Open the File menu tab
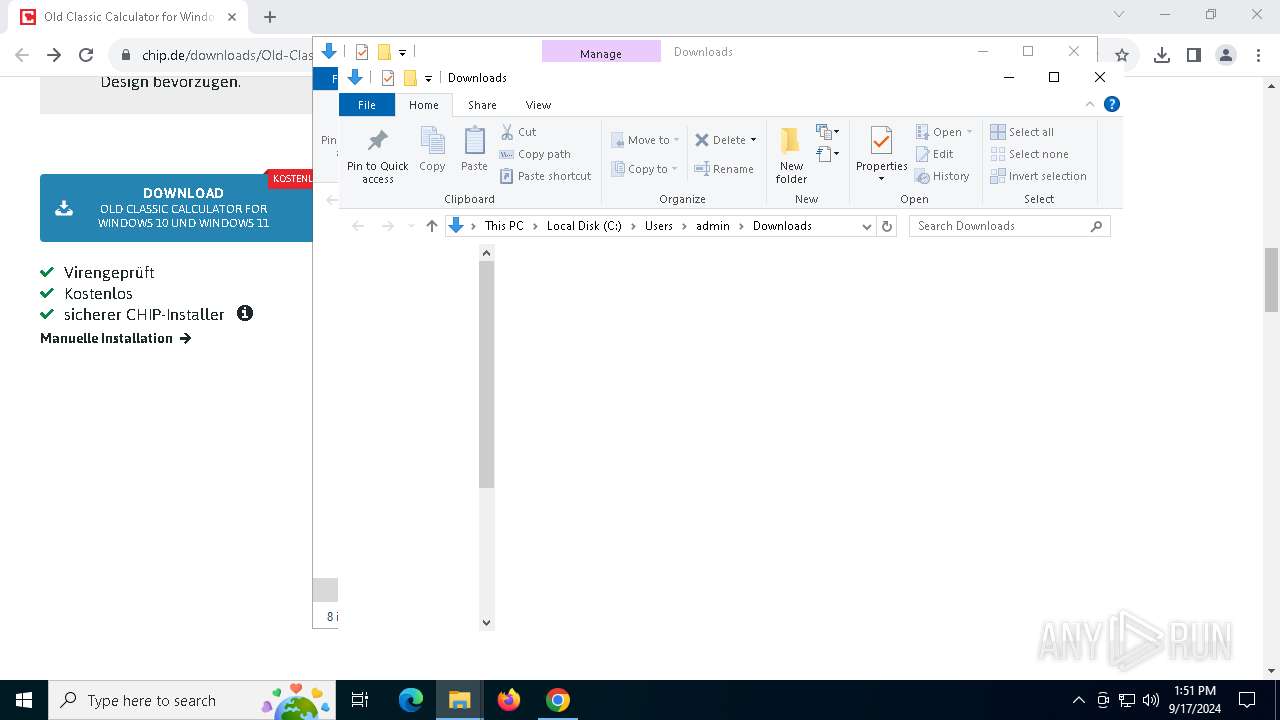Viewport: 1280px width, 720px height. tap(367, 105)
